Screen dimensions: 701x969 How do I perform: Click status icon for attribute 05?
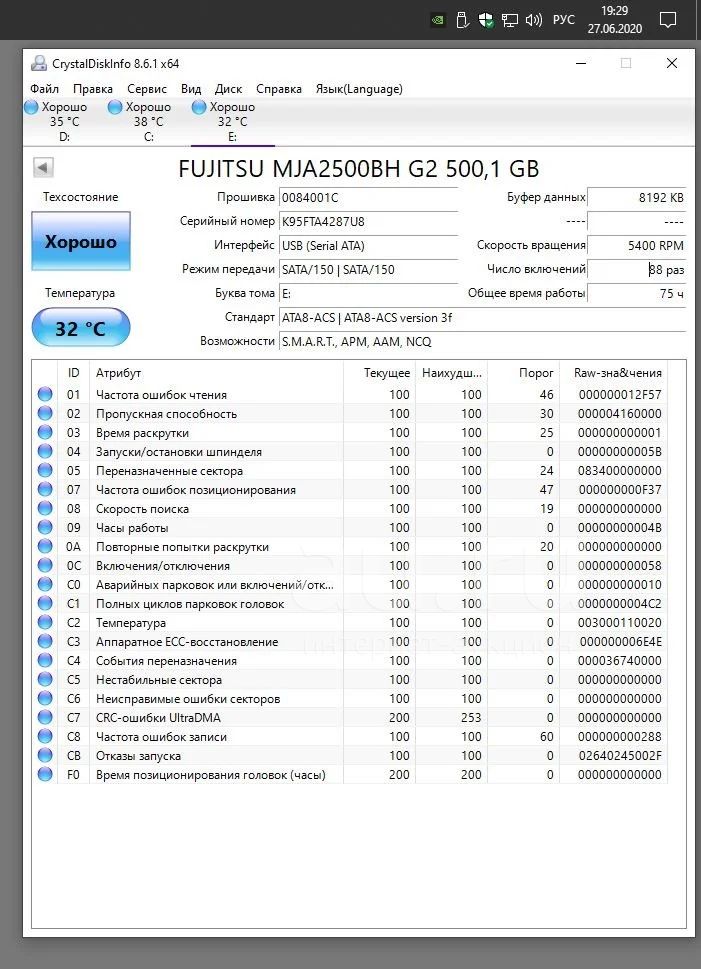(45, 470)
